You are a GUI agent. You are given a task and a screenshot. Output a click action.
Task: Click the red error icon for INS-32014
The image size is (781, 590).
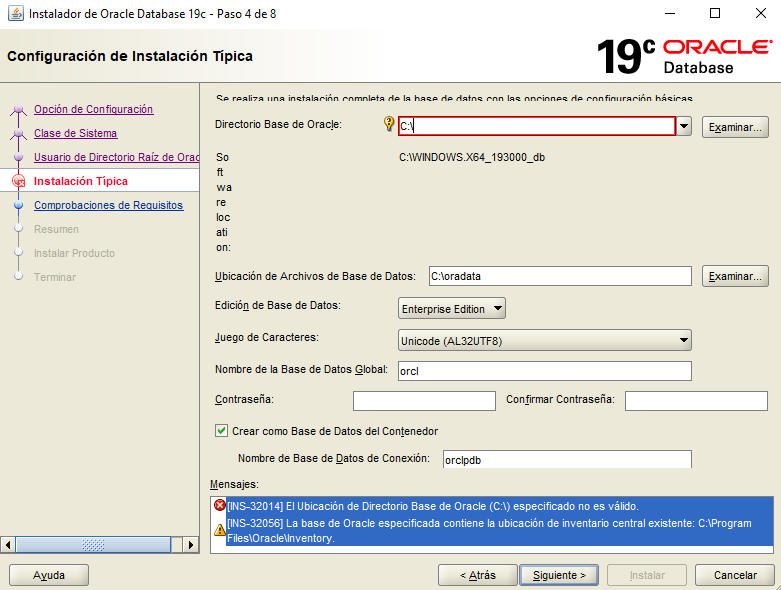click(x=220, y=506)
